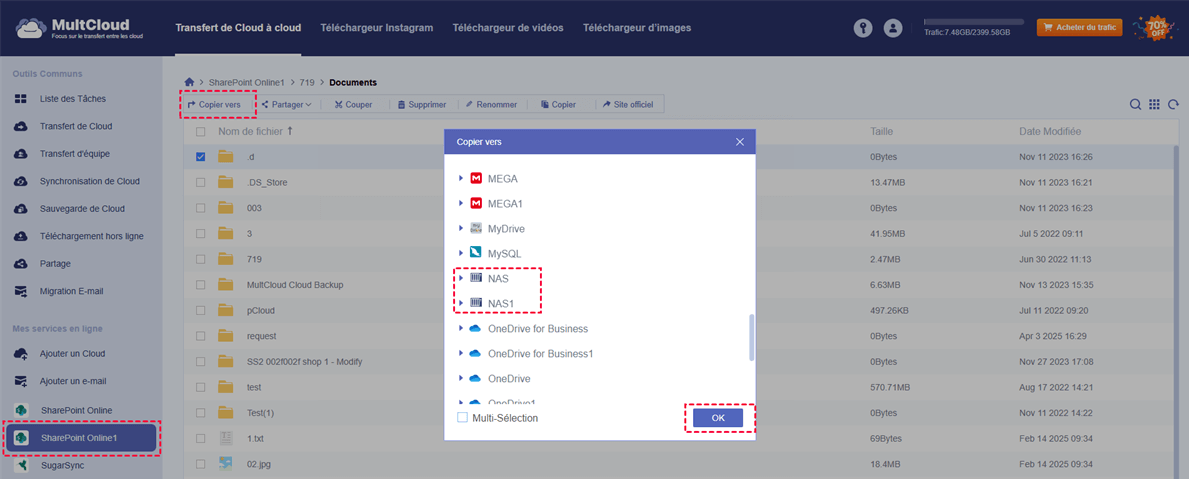Open Téléchargeur d'images tab

637,28
